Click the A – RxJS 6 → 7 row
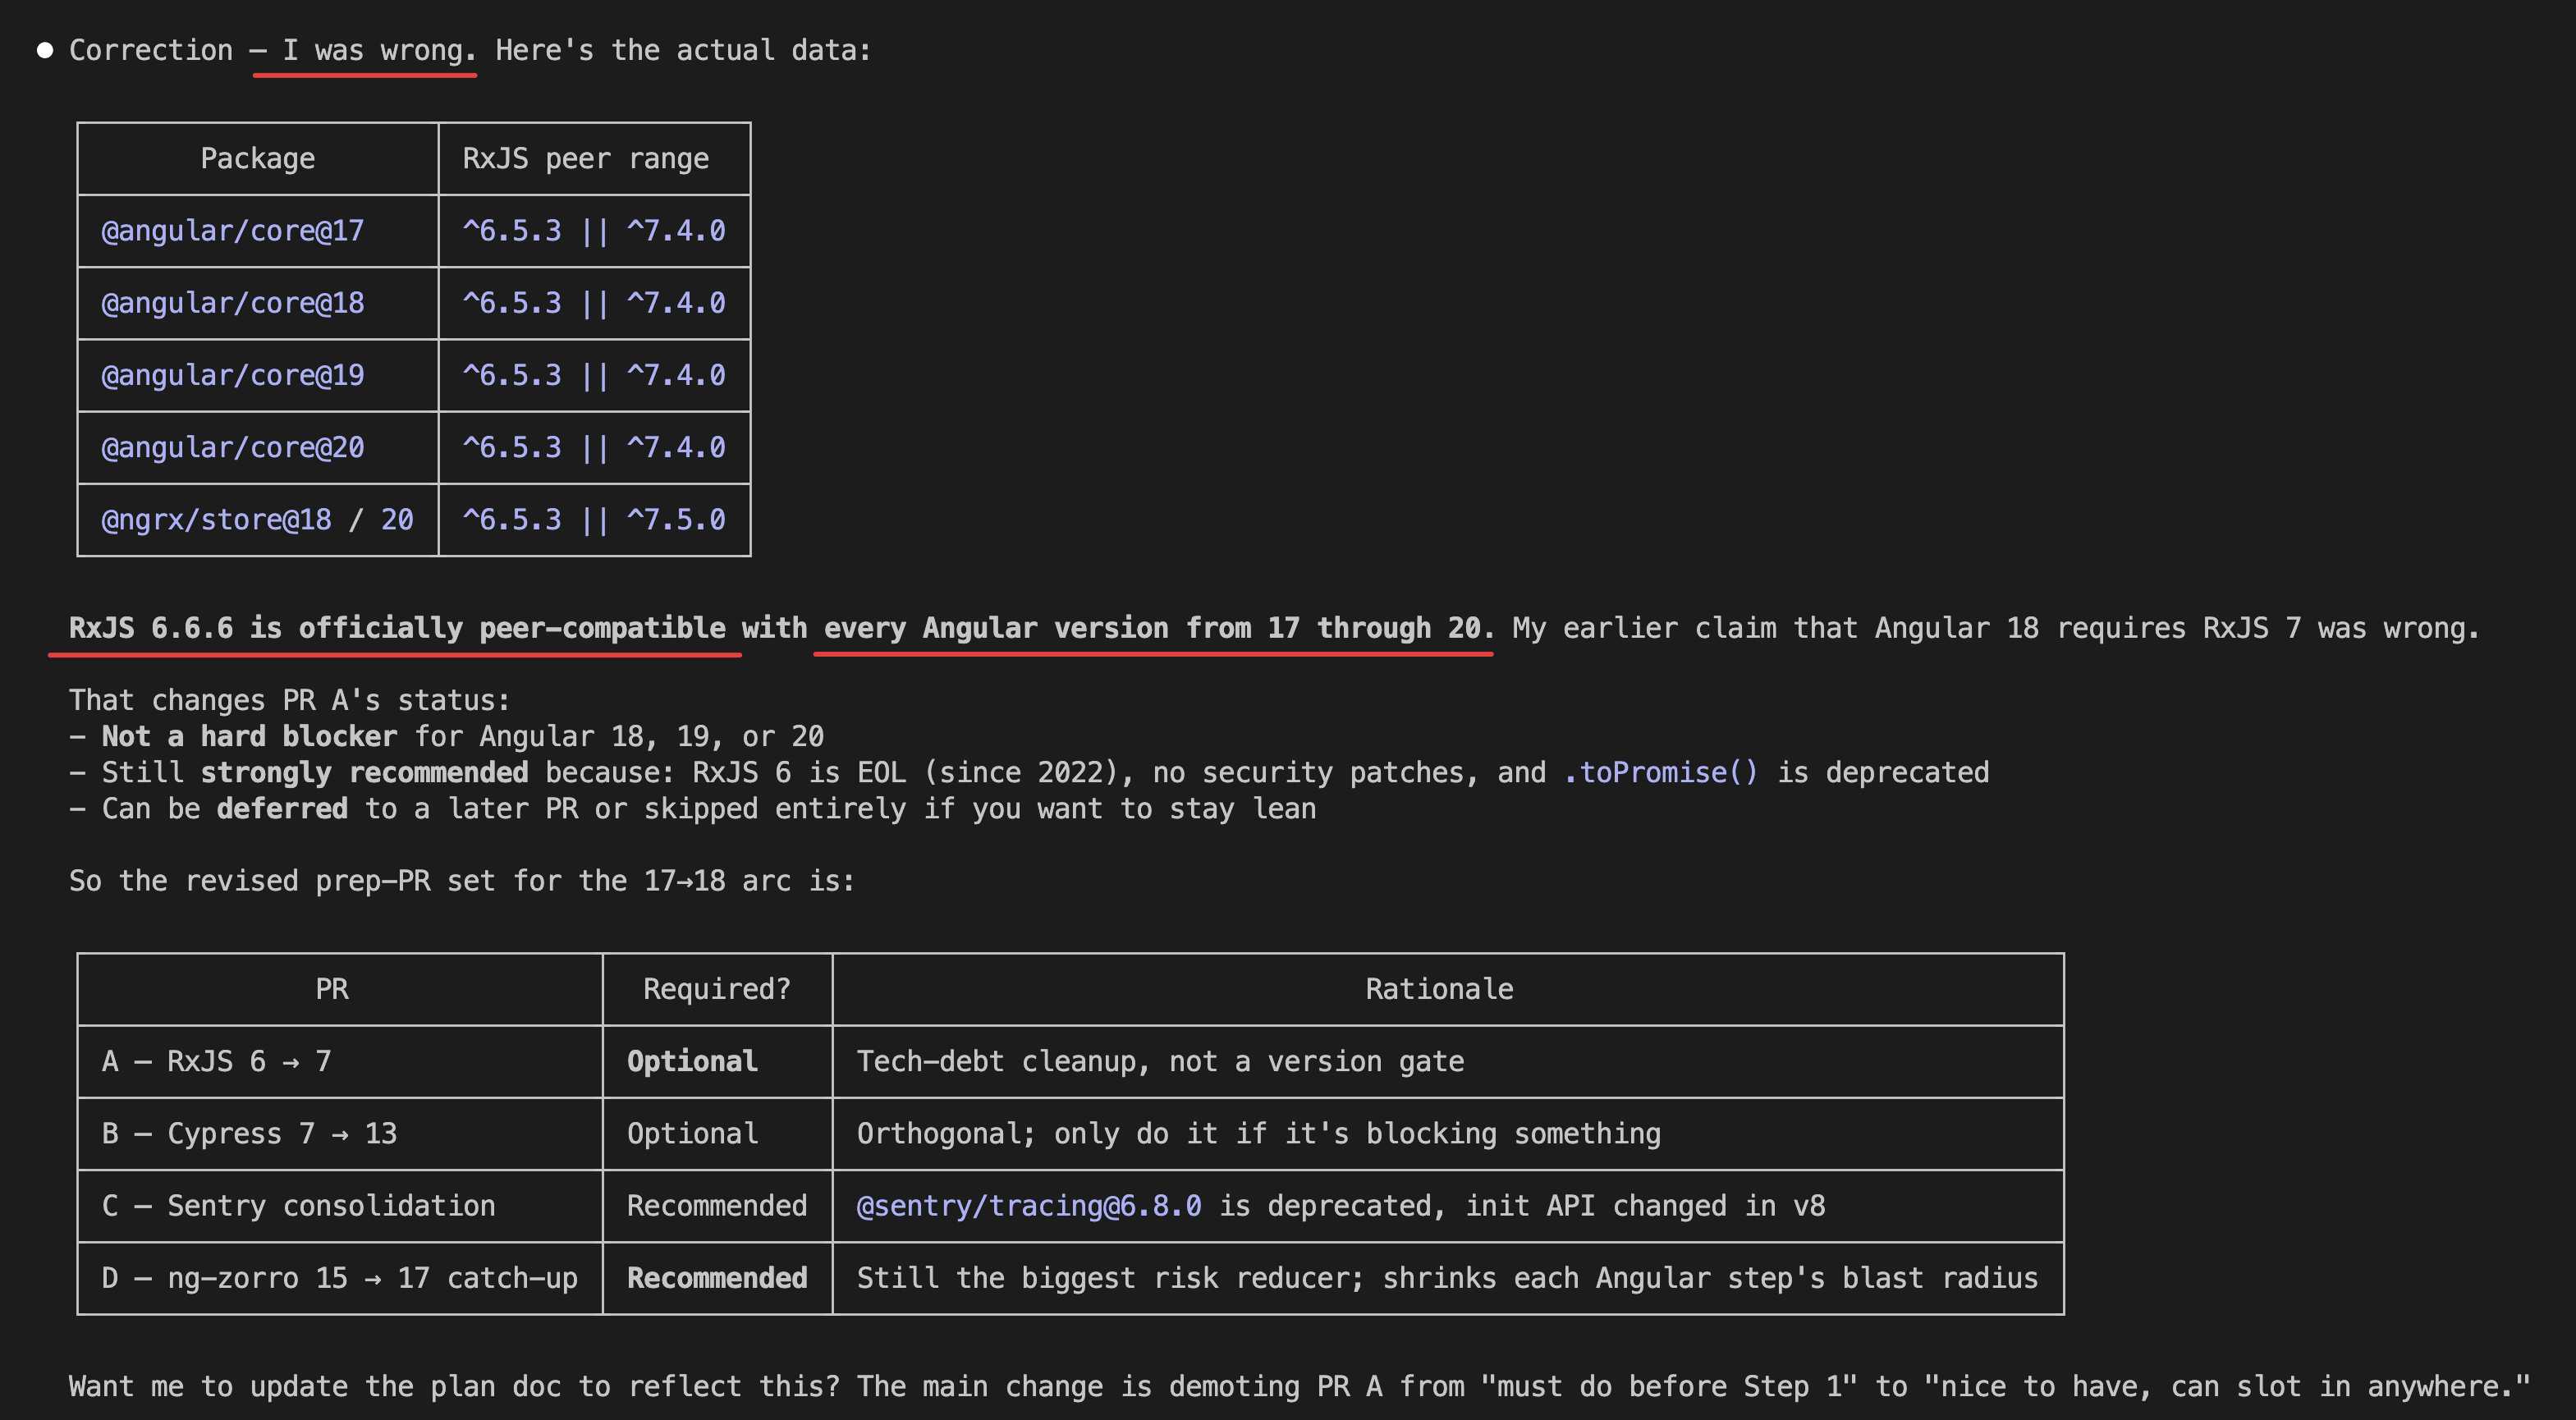The height and width of the screenshot is (1420, 2576). 216,1061
